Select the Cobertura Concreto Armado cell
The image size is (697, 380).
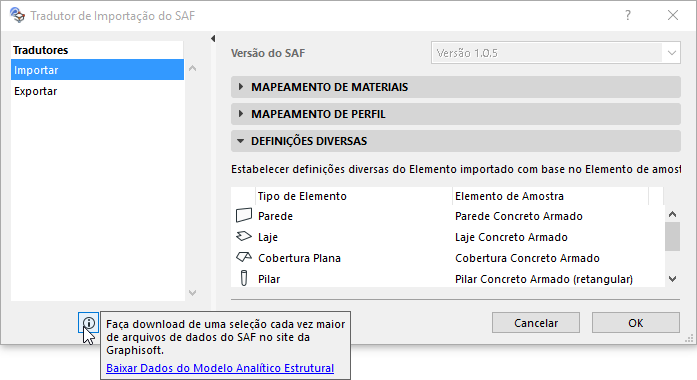pos(527,258)
